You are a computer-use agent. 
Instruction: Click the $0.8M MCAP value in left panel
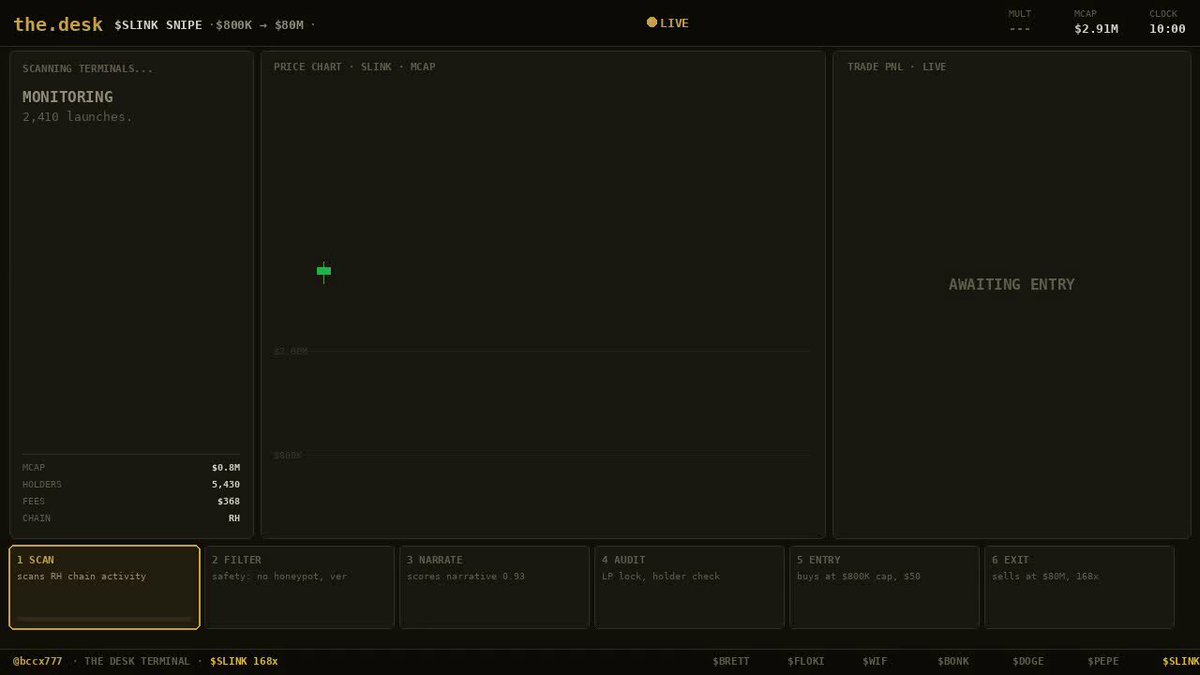coord(226,467)
